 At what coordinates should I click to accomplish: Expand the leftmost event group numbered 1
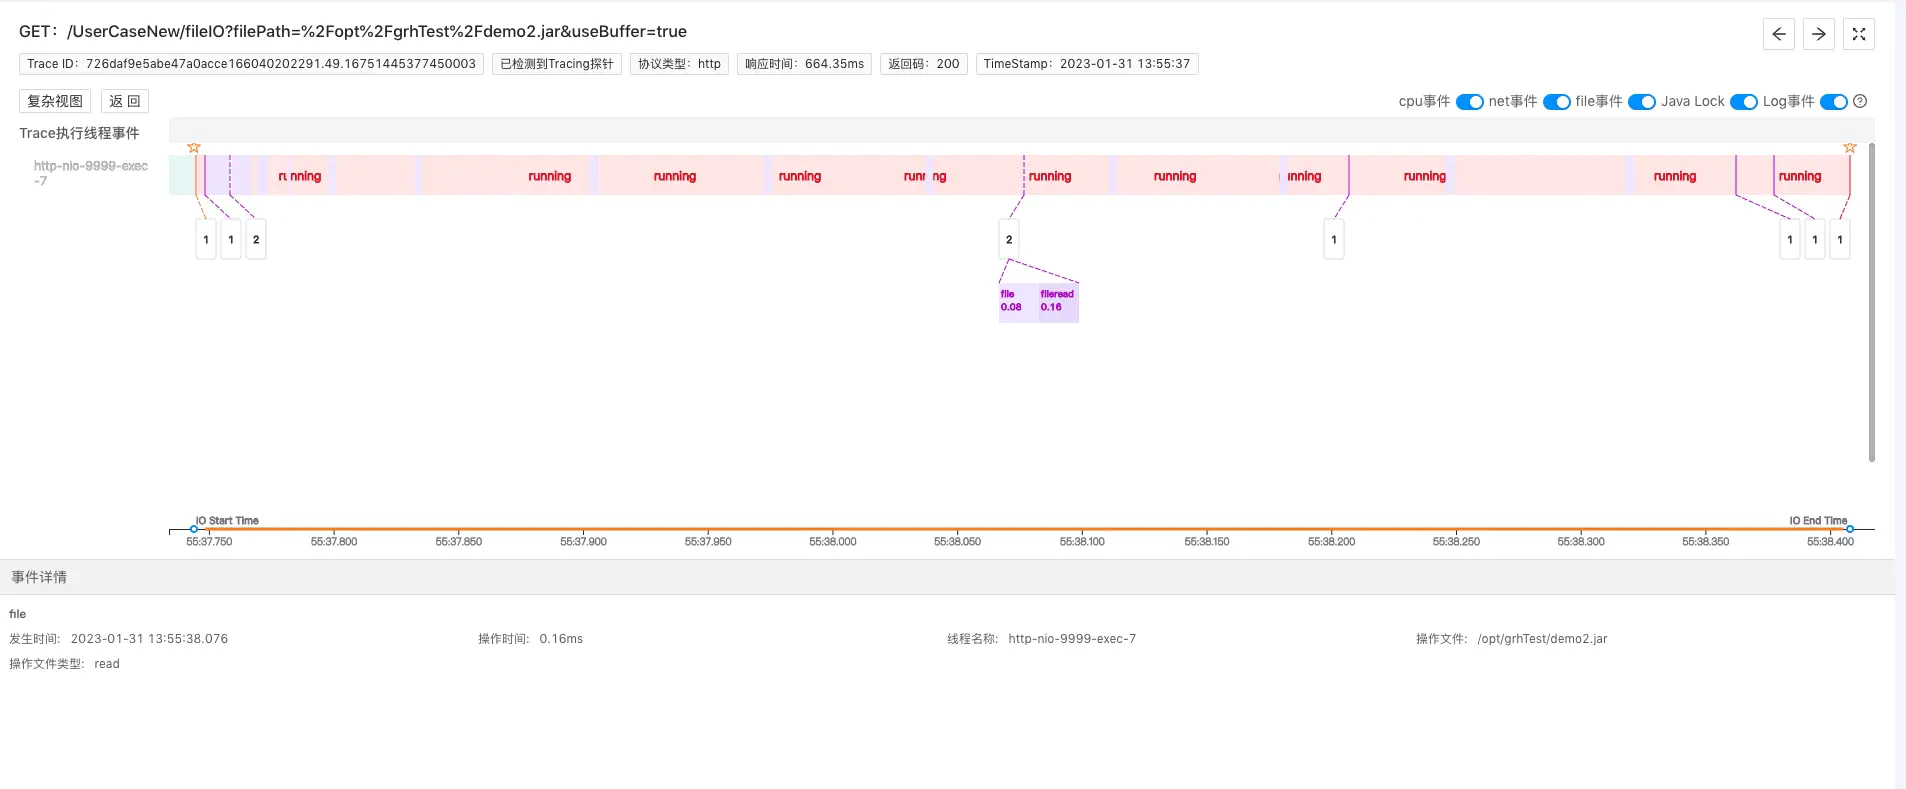(x=206, y=240)
